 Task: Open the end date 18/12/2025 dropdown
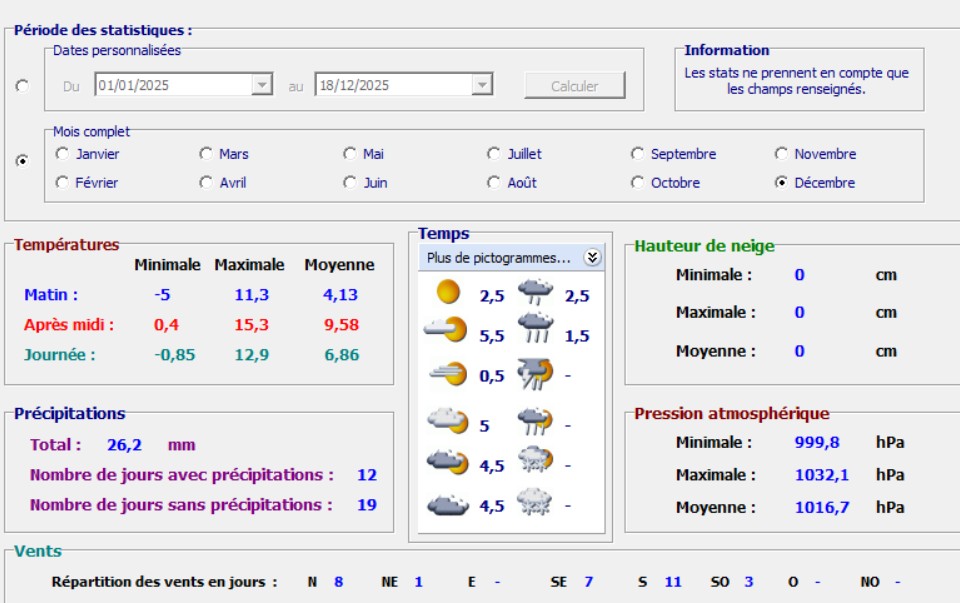(482, 86)
